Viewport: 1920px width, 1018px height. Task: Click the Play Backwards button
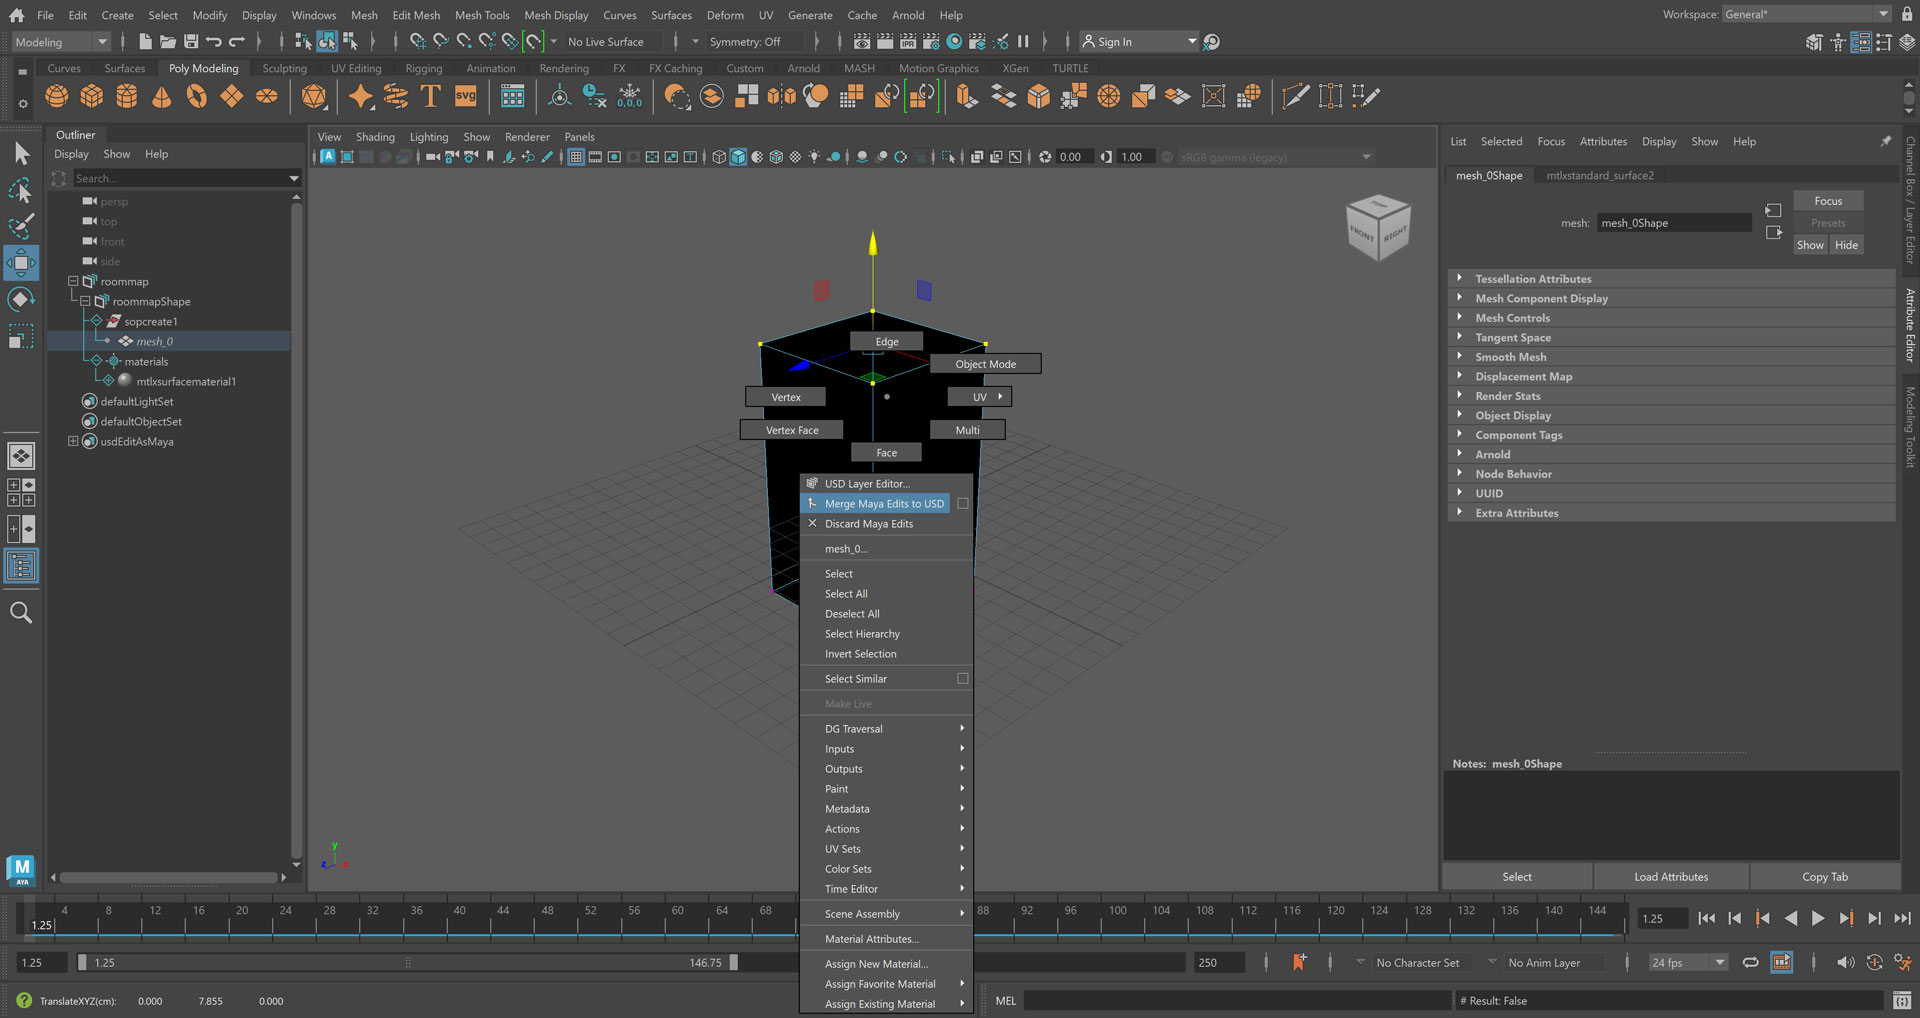click(1791, 918)
